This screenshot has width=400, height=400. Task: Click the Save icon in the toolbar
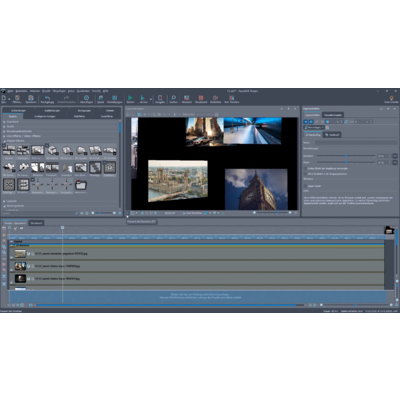(31, 98)
